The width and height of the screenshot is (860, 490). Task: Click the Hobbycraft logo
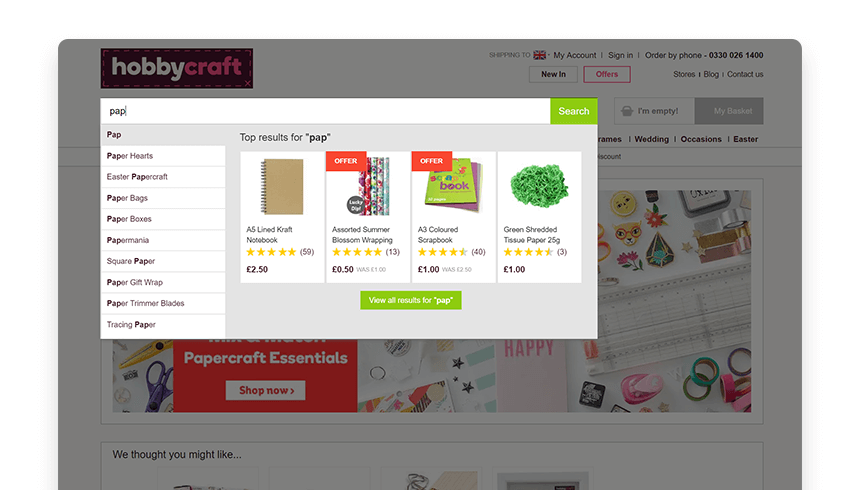click(x=177, y=68)
